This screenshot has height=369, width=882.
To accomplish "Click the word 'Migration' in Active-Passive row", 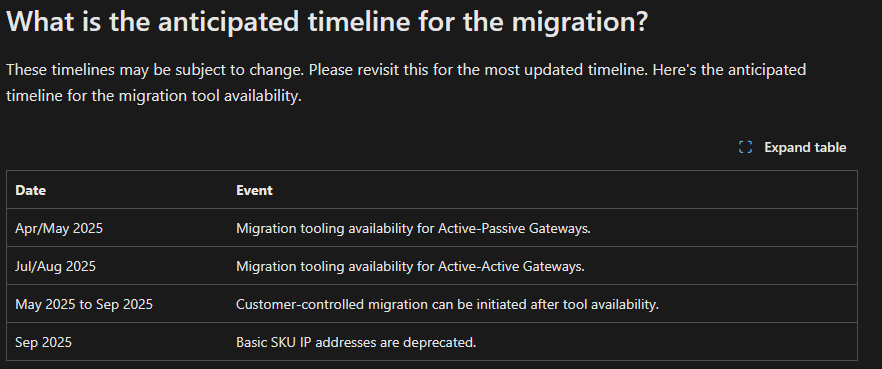I will point(263,228).
